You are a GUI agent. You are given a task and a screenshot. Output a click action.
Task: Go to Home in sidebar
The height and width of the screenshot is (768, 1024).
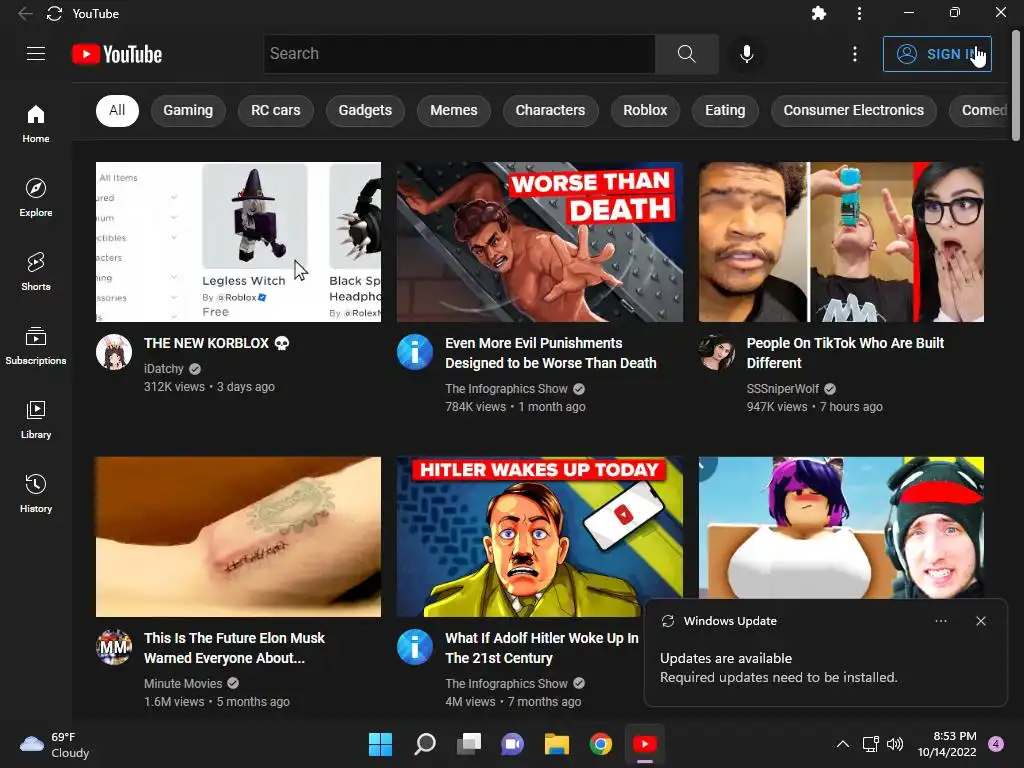[x=36, y=123]
